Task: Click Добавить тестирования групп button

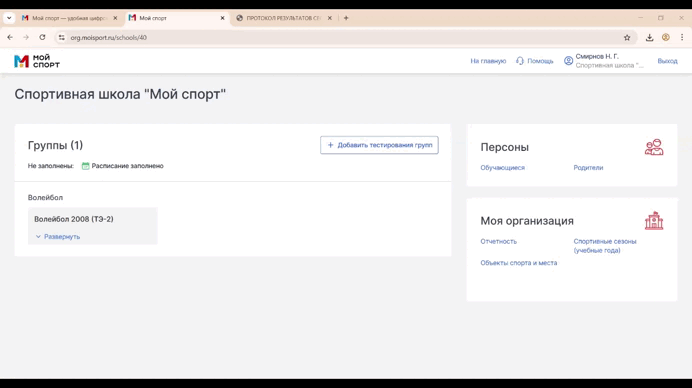Action: point(379,145)
